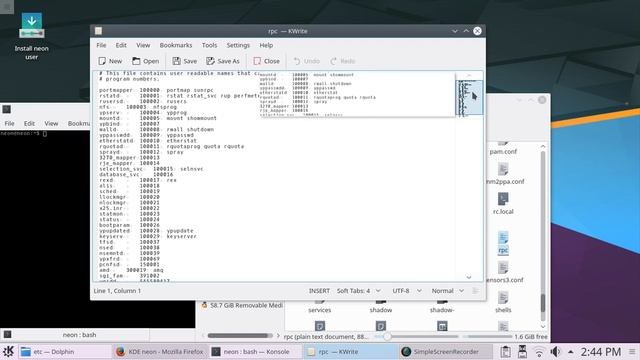Viewport: 640px width, 360px height.
Task: Adjust the Dolphin icon zoom slider
Action: click(x=416, y=336)
